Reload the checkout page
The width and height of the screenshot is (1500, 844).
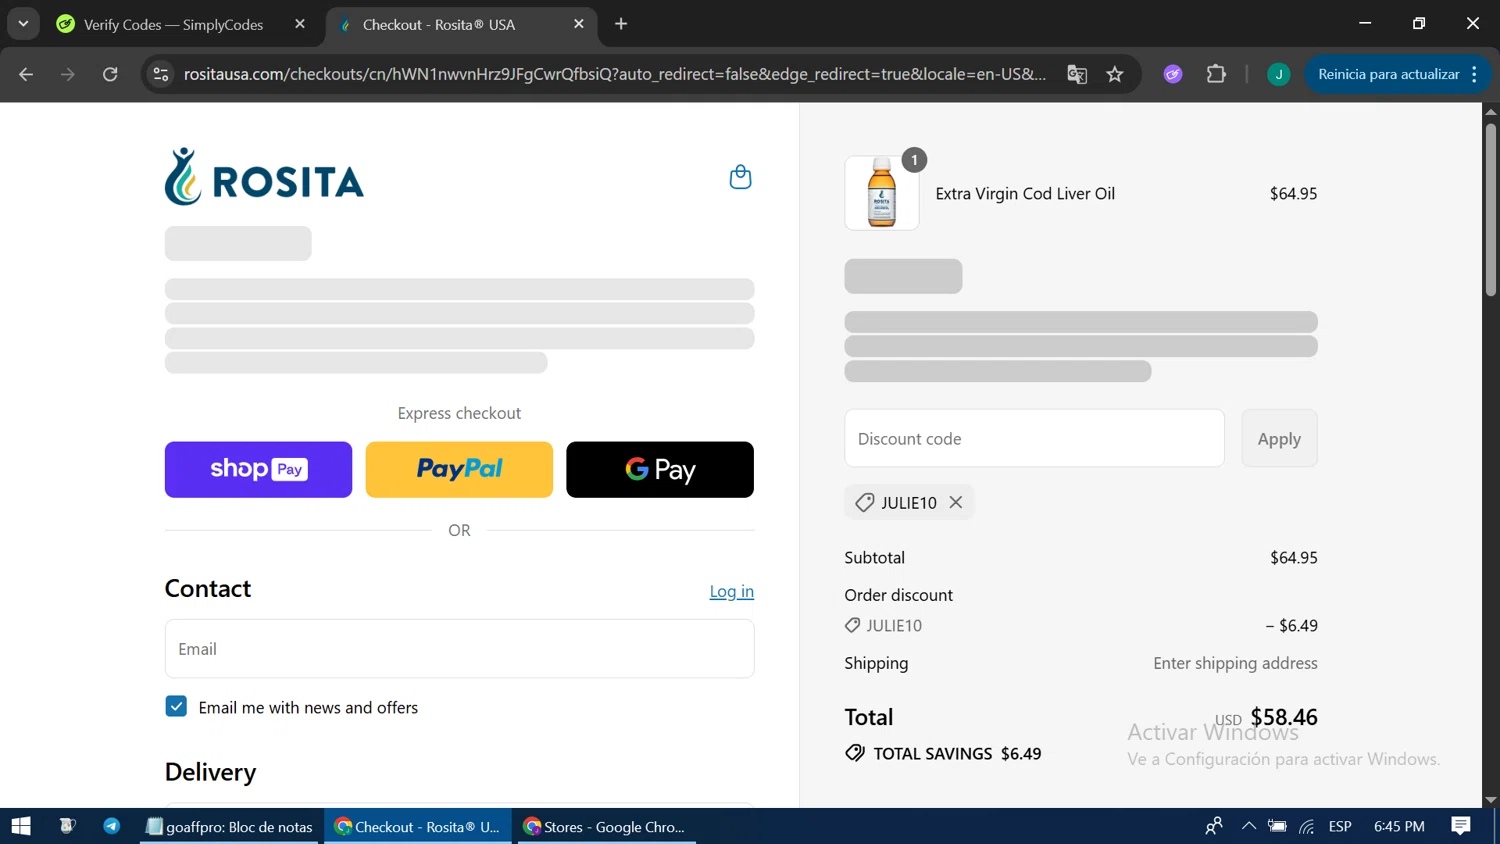click(x=110, y=74)
